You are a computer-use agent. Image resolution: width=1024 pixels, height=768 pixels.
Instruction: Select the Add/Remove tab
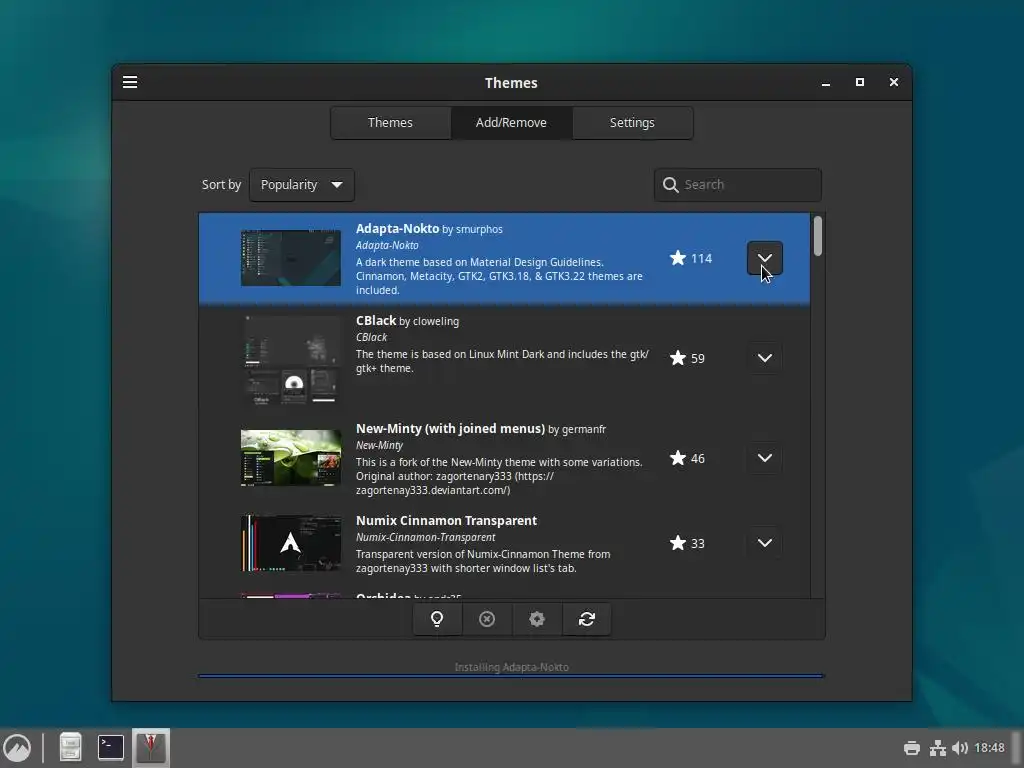click(x=511, y=123)
